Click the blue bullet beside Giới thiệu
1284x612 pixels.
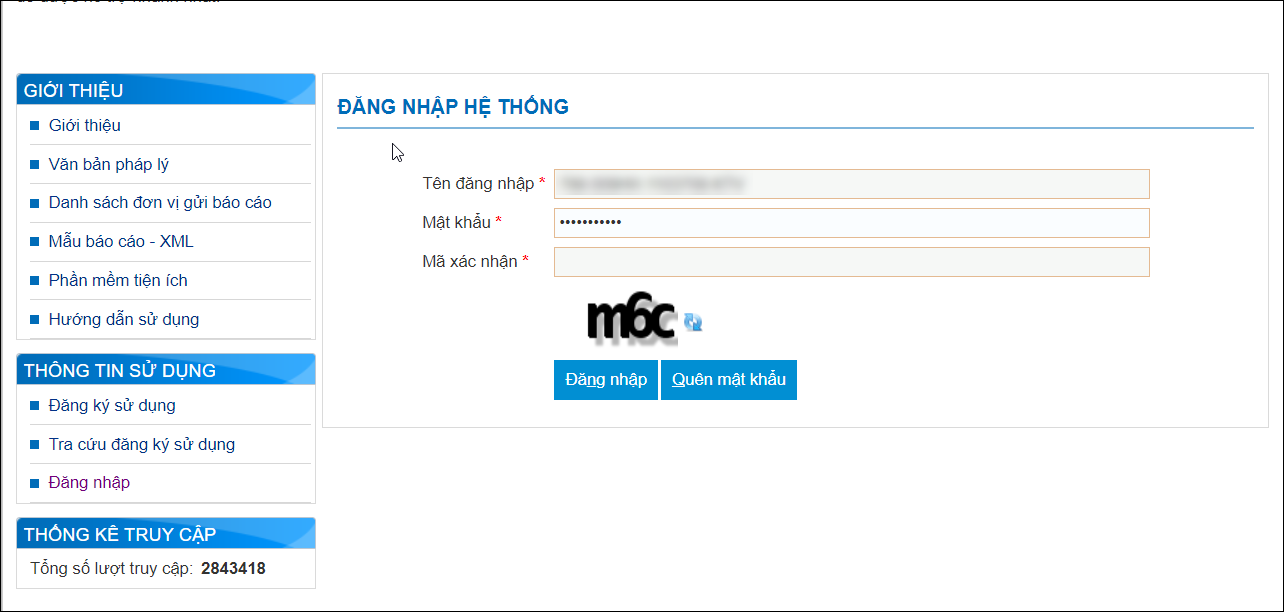(x=34, y=125)
